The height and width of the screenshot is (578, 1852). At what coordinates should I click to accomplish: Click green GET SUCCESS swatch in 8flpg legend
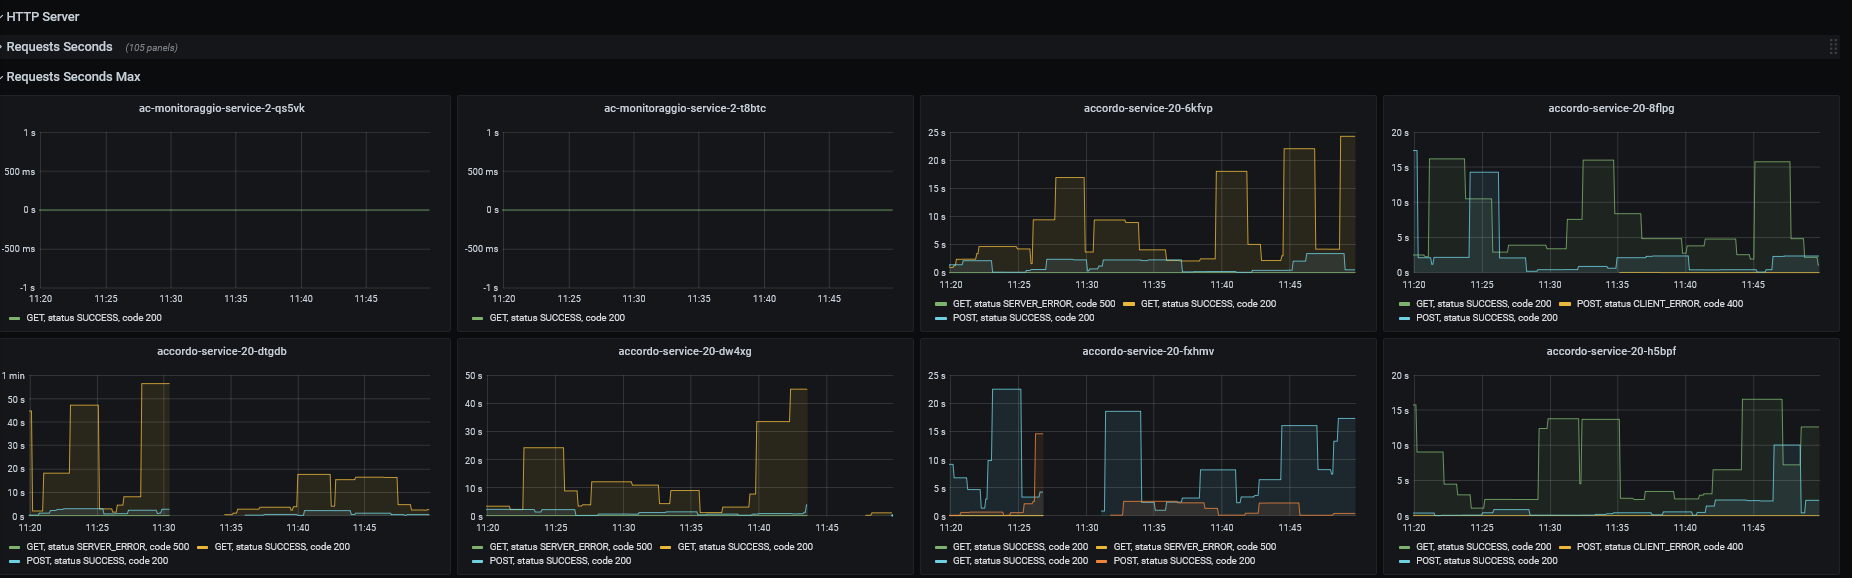click(x=1404, y=304)
